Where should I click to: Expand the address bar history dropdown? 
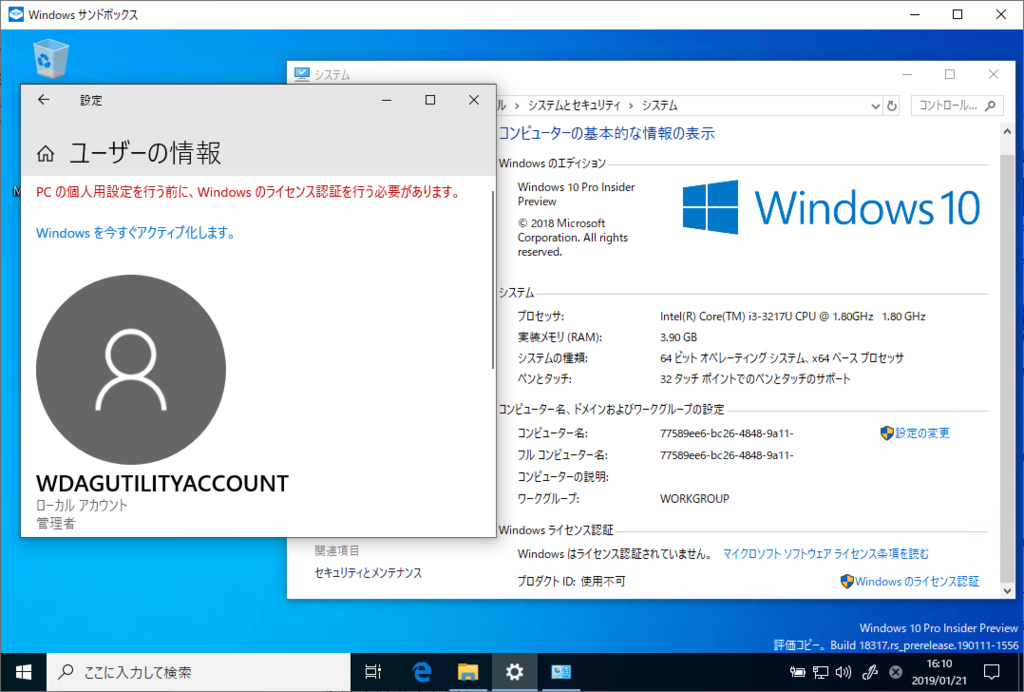(x=876, y=105)
